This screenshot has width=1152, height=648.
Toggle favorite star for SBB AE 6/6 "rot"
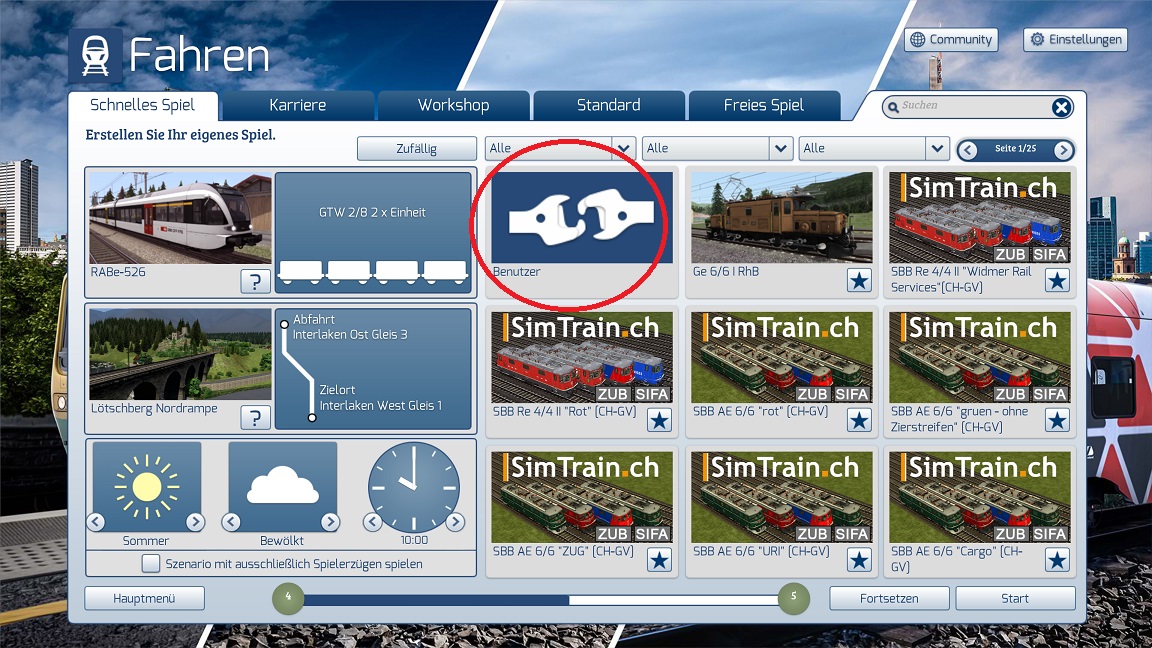[x=859, y=420]
